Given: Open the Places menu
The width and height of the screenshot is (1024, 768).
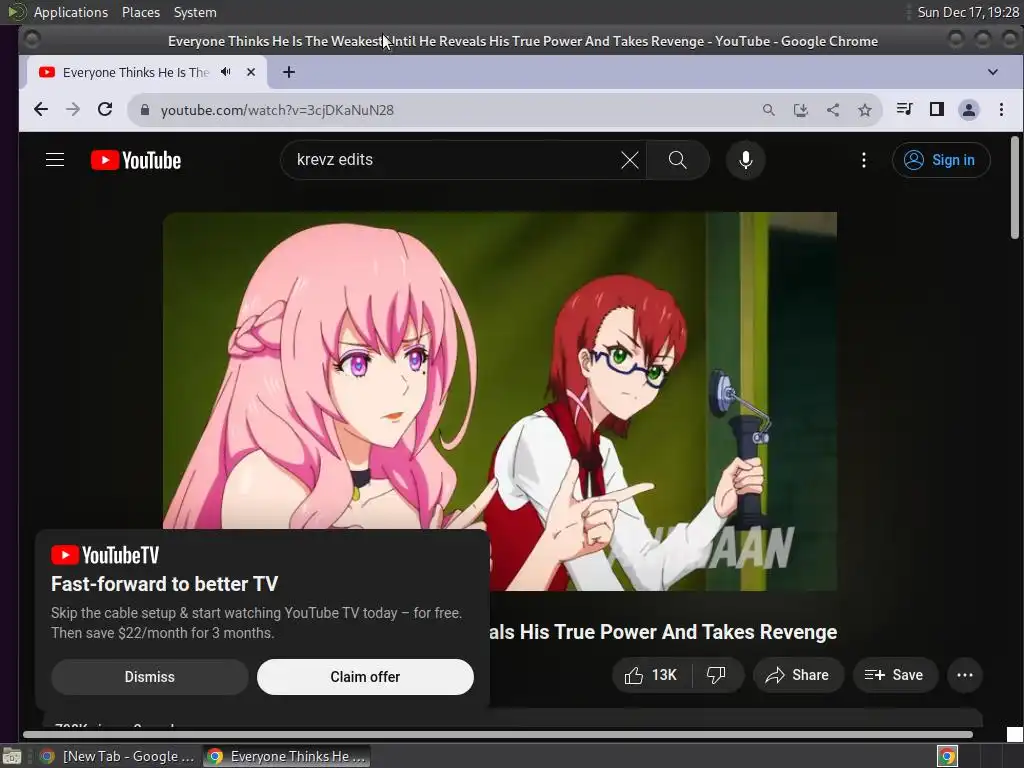Looking at the screenshot, I should point(141,12).
